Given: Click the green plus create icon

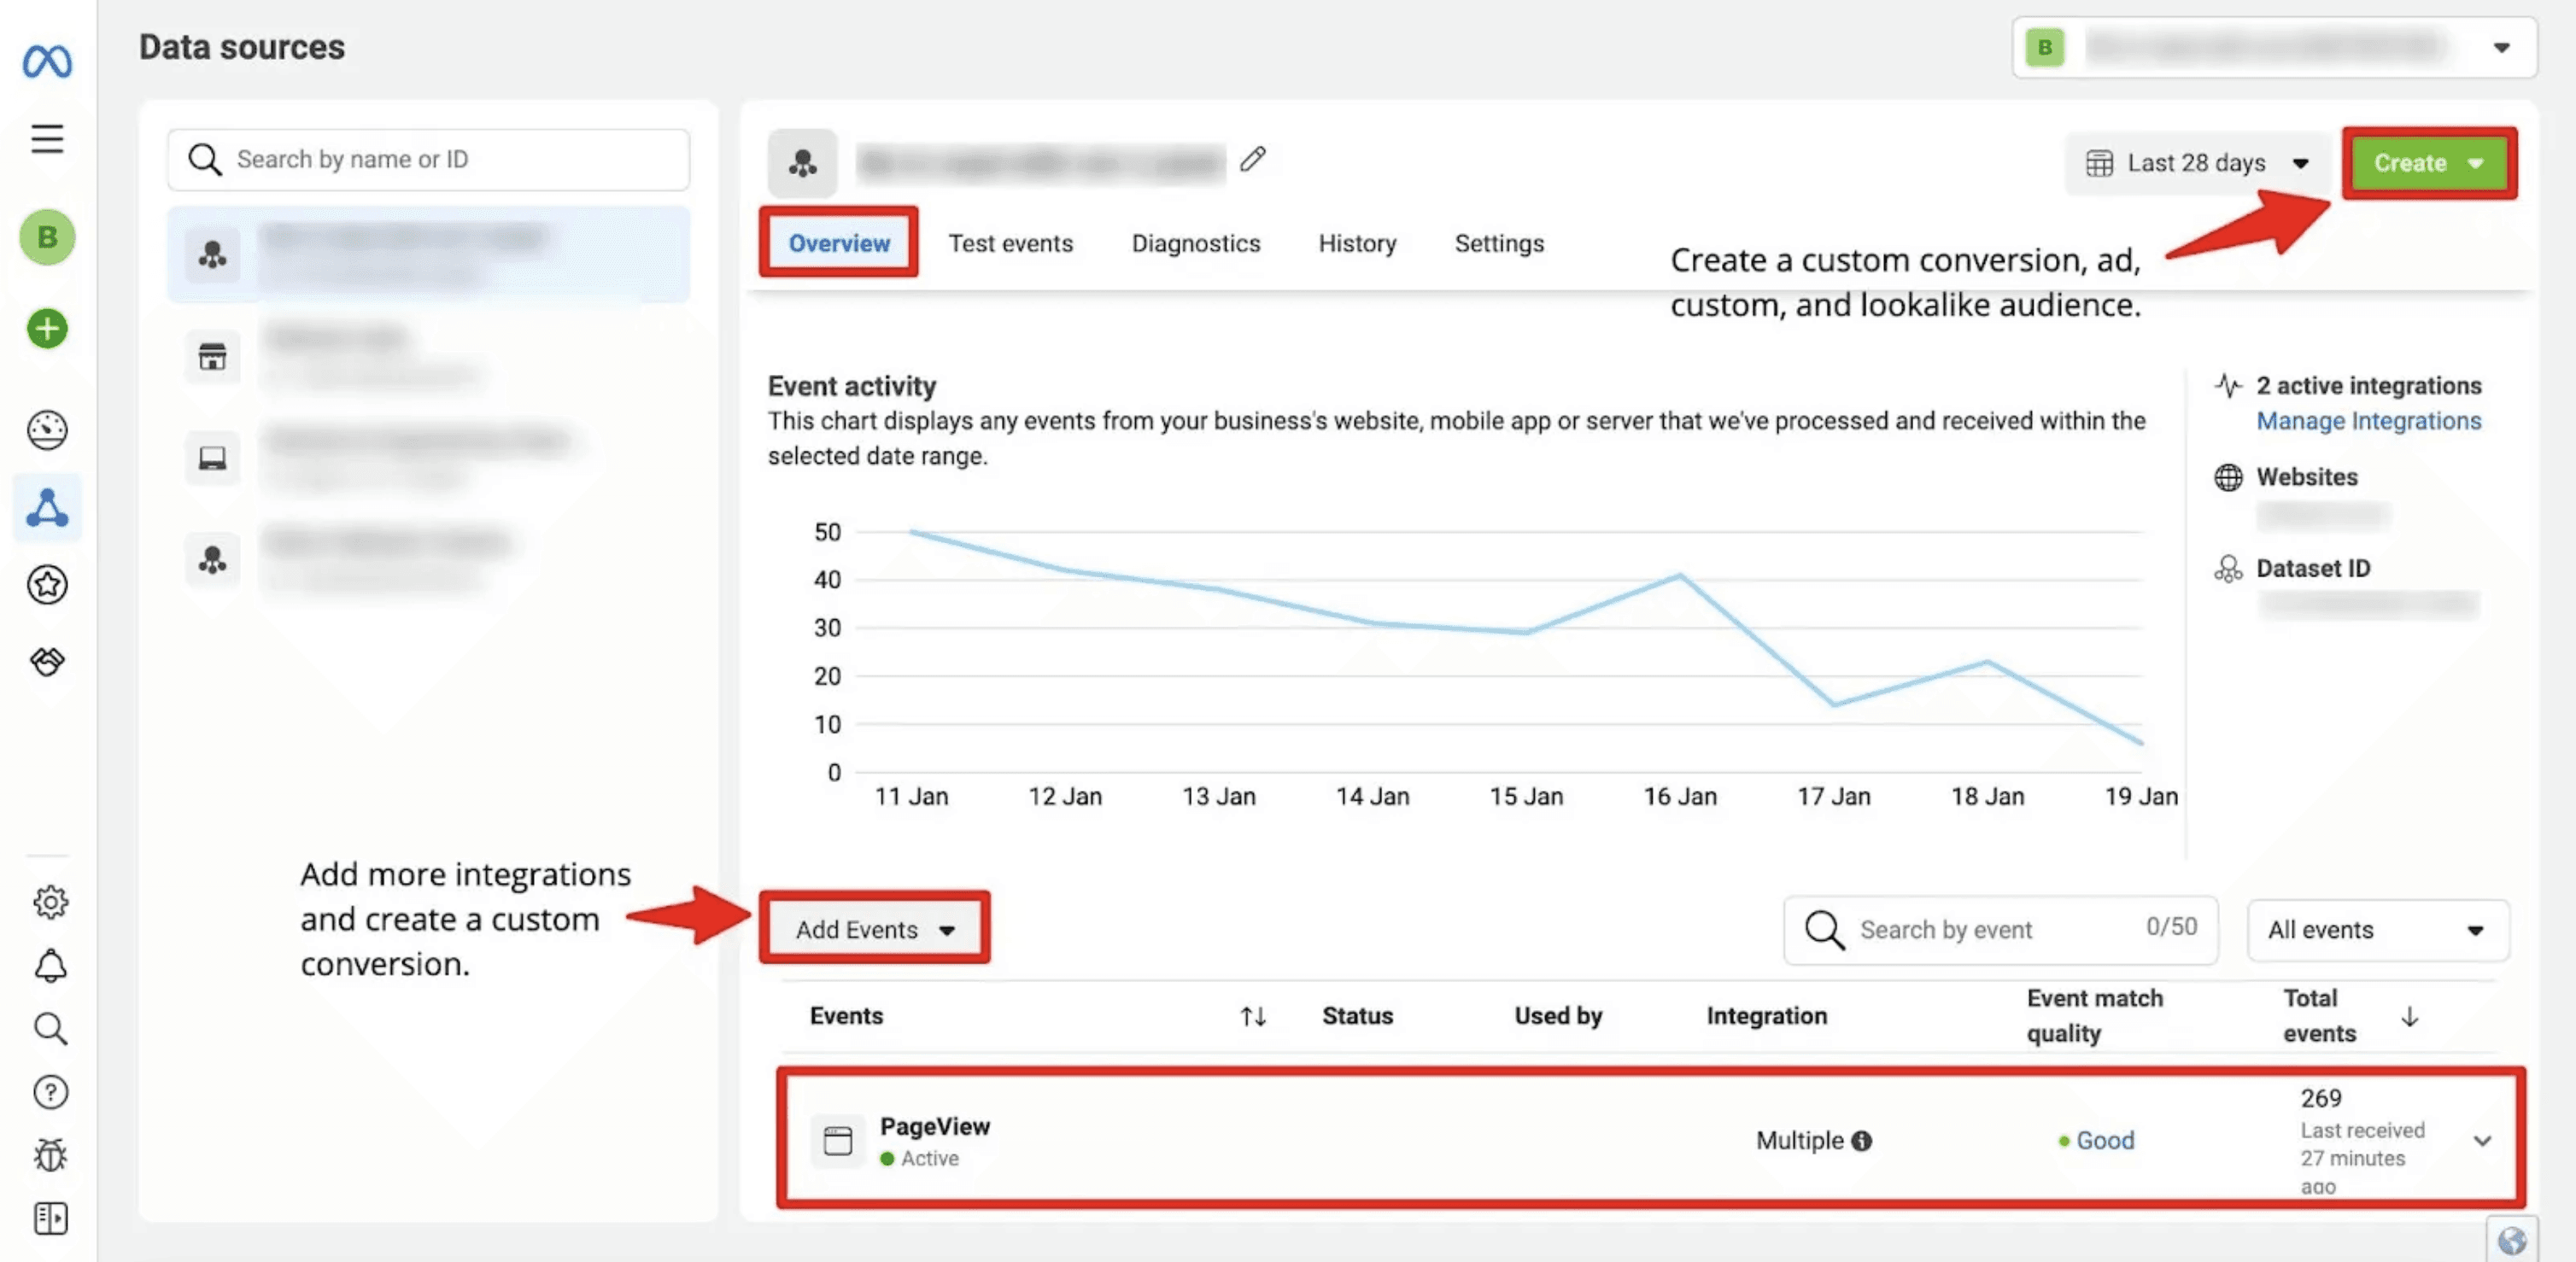Looking at the screenshot, I should click(47, 329).
